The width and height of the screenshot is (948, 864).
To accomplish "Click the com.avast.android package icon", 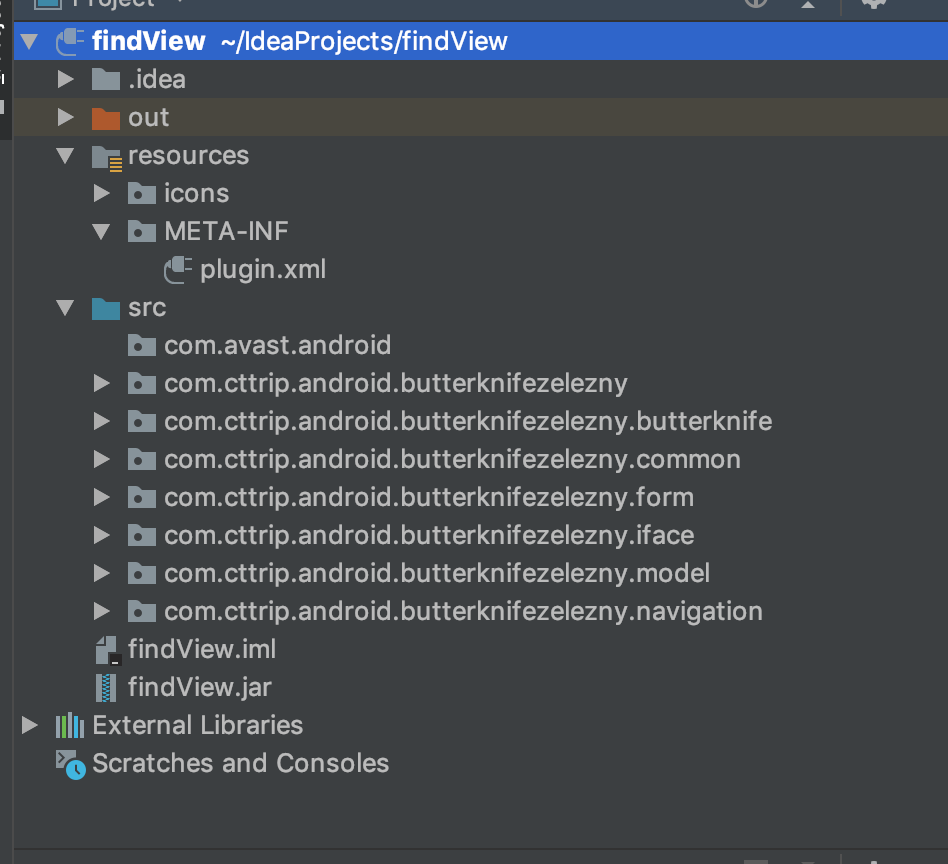I will point(142,346).
